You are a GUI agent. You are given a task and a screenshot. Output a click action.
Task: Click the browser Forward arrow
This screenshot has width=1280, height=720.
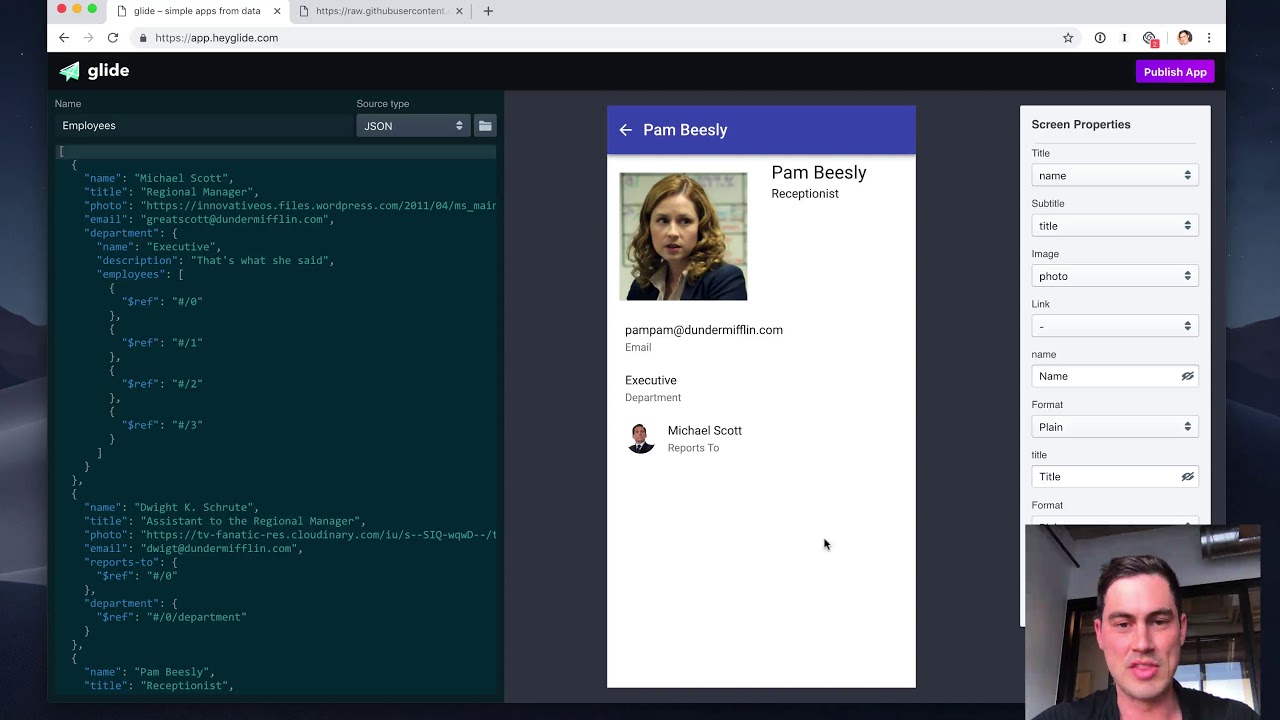coord(88,38)
